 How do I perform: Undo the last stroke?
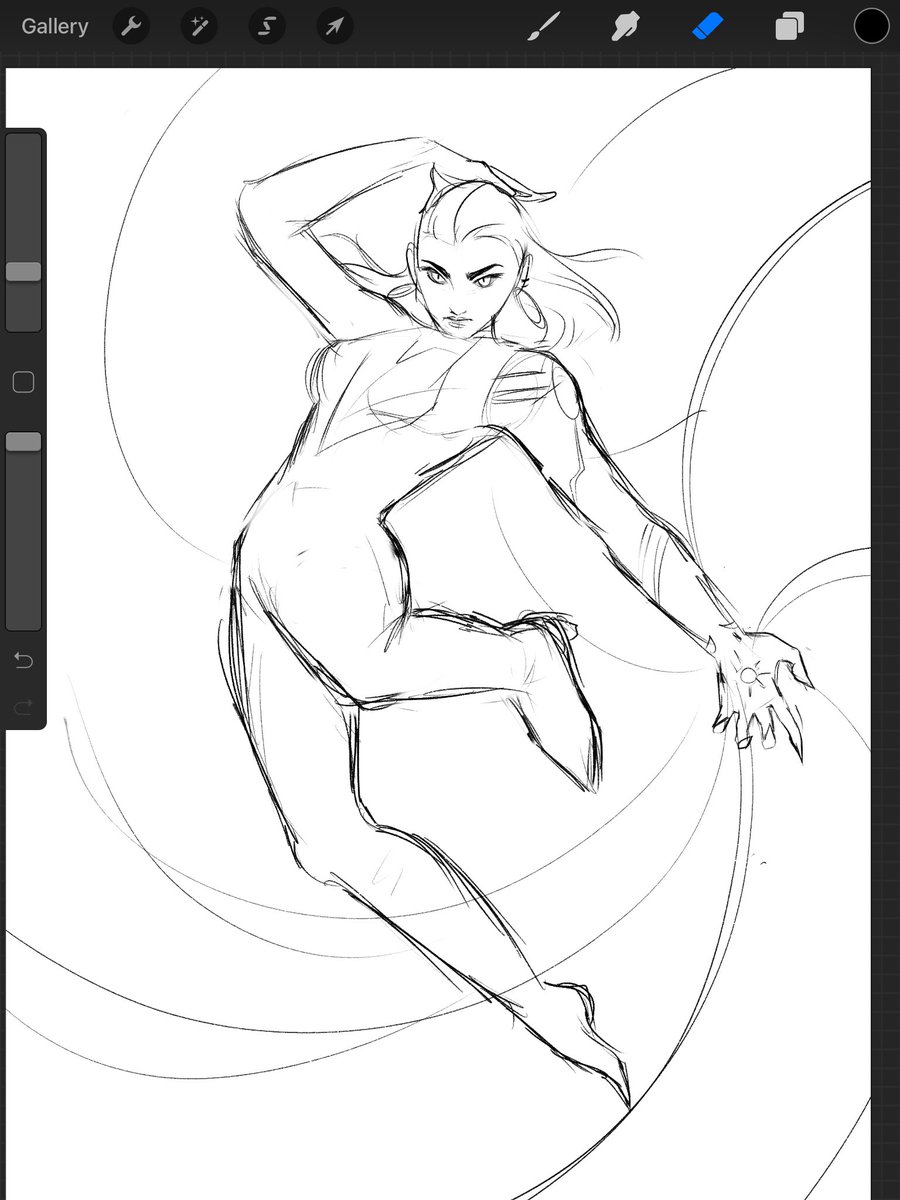[x=23, y=660]
